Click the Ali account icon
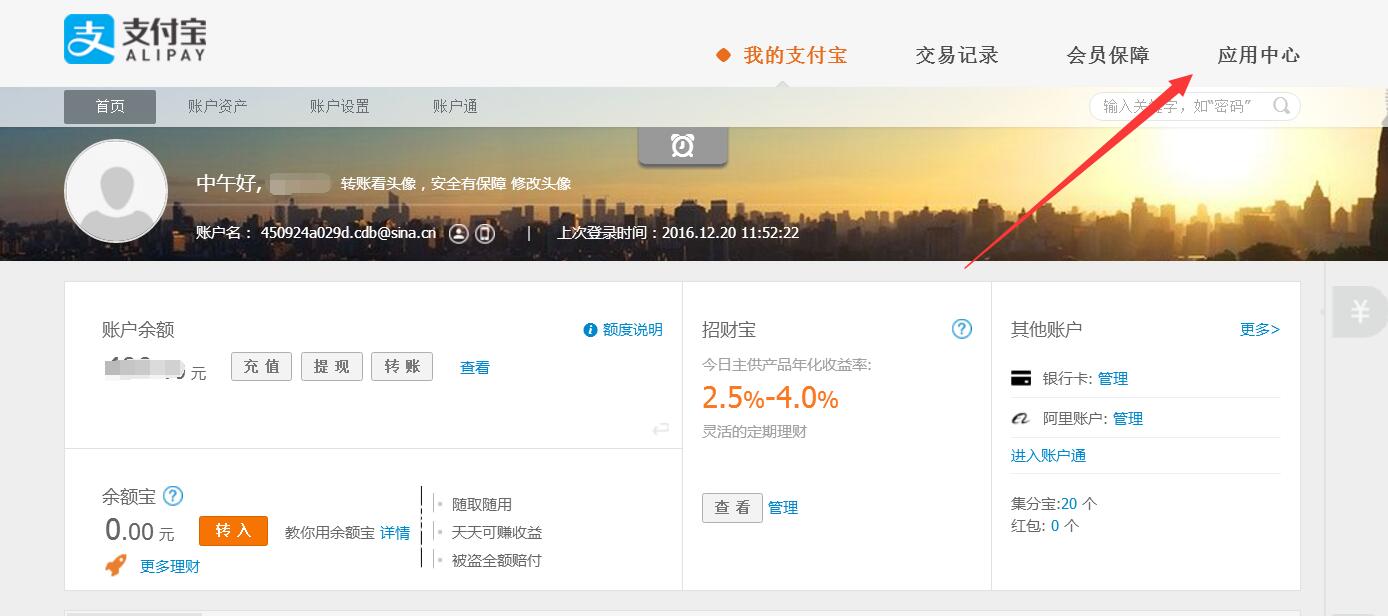Screen dimensions: 1388x616 tap(1021, 419)
